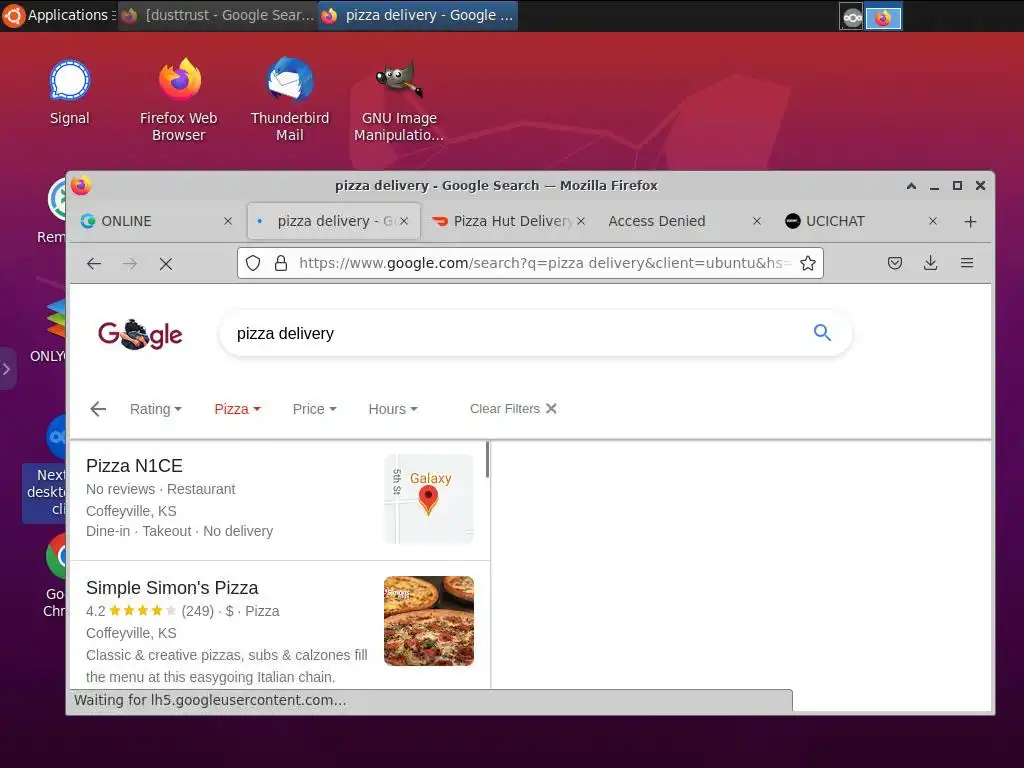
Task: Switch to dusttrust Google Search taskbar window
Action: 219,15
